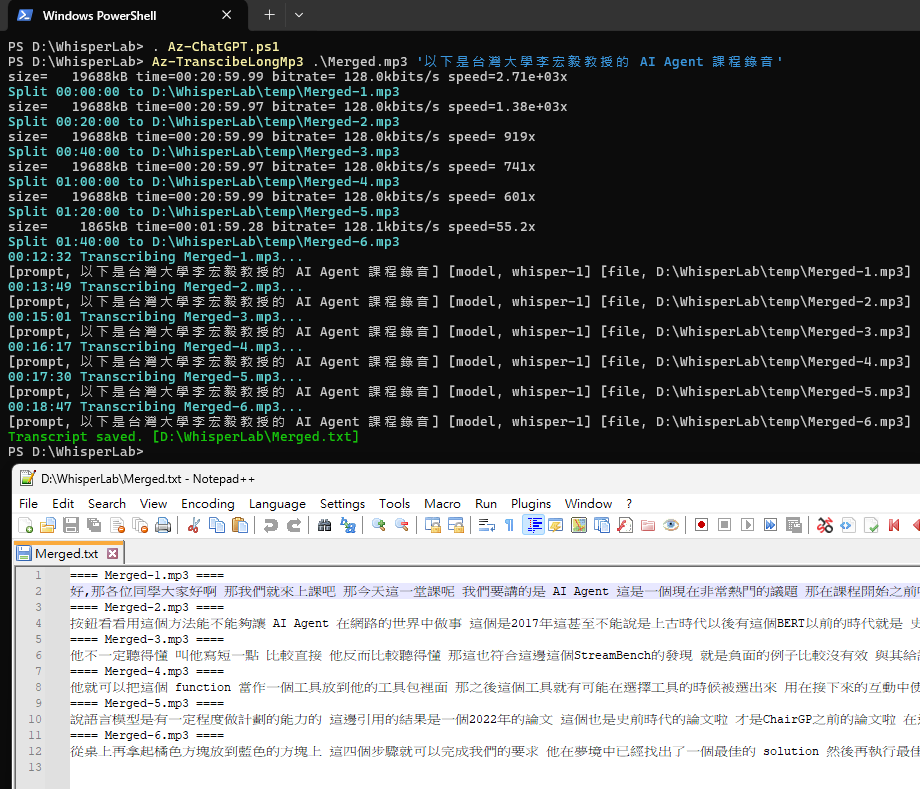Image resolution: width=920 pixels, height=789 pixels.
Task: Toggle the indent guide button
Action: 533,525
